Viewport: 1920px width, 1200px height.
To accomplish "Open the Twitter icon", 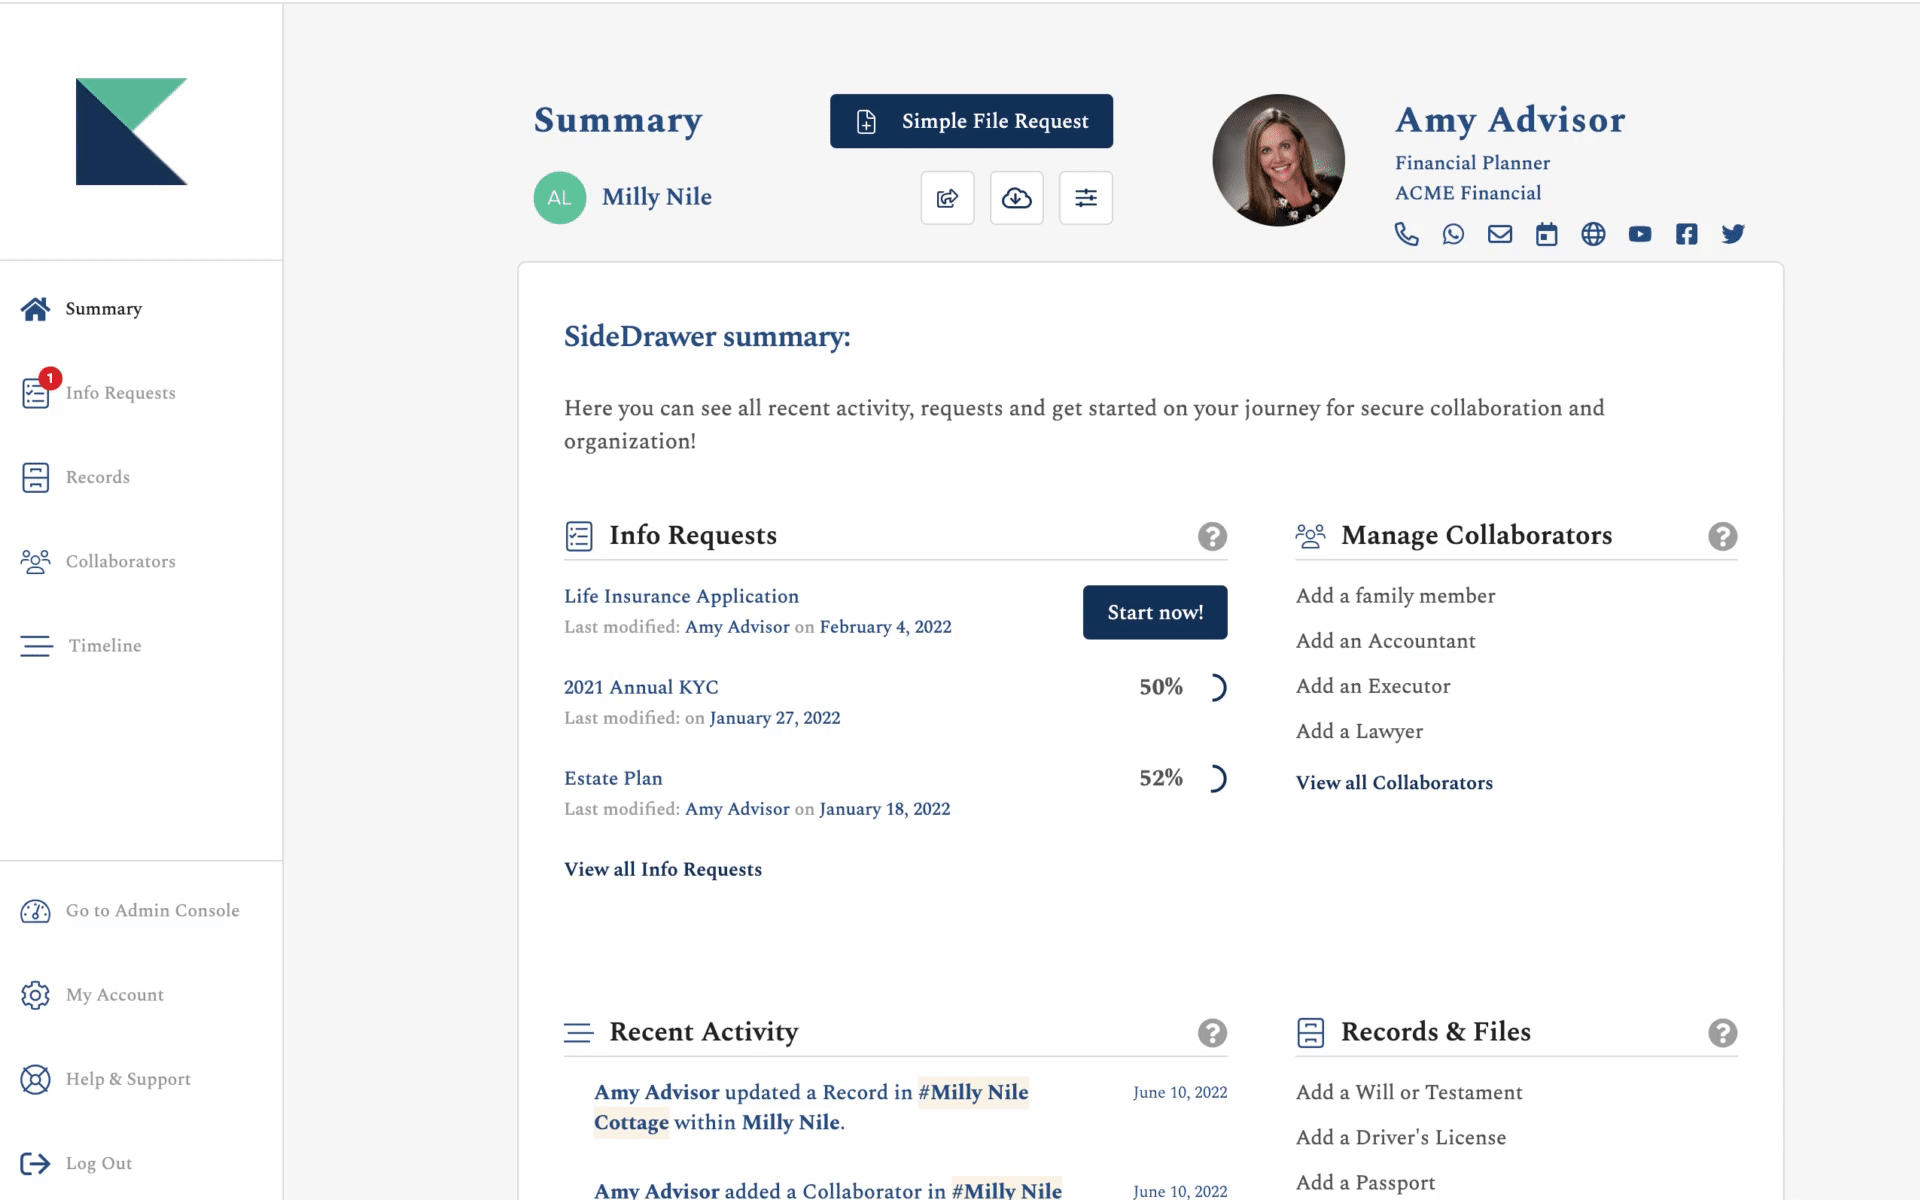I will (x=1733, y=234).
